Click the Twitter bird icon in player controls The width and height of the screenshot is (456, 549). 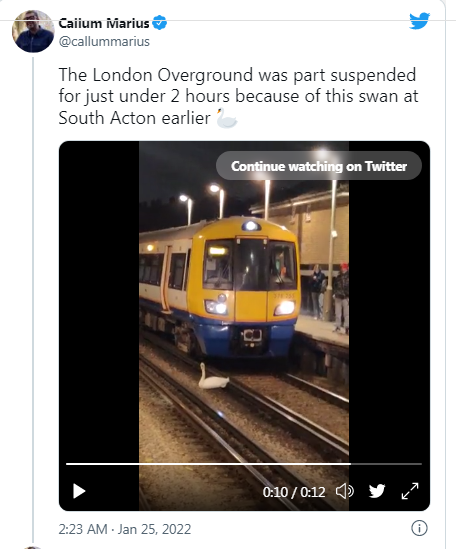point(377,491)
